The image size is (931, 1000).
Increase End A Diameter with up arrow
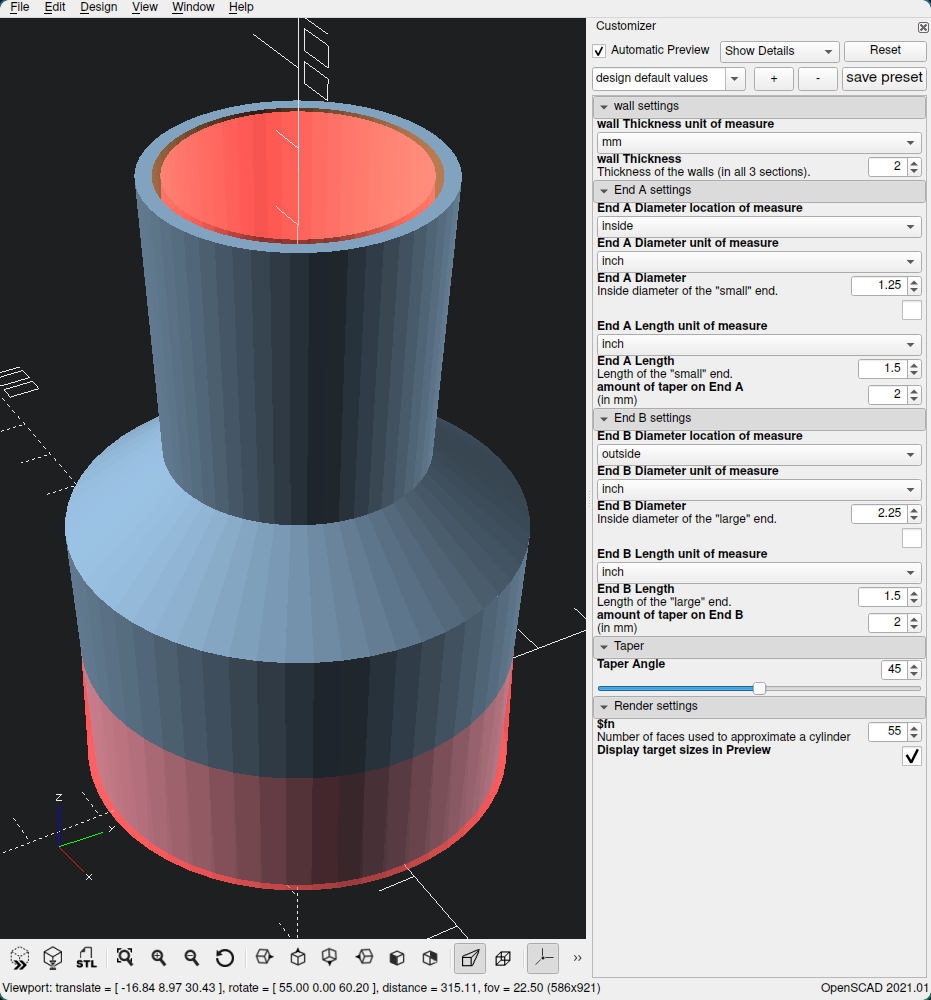(x=914, y=282)
